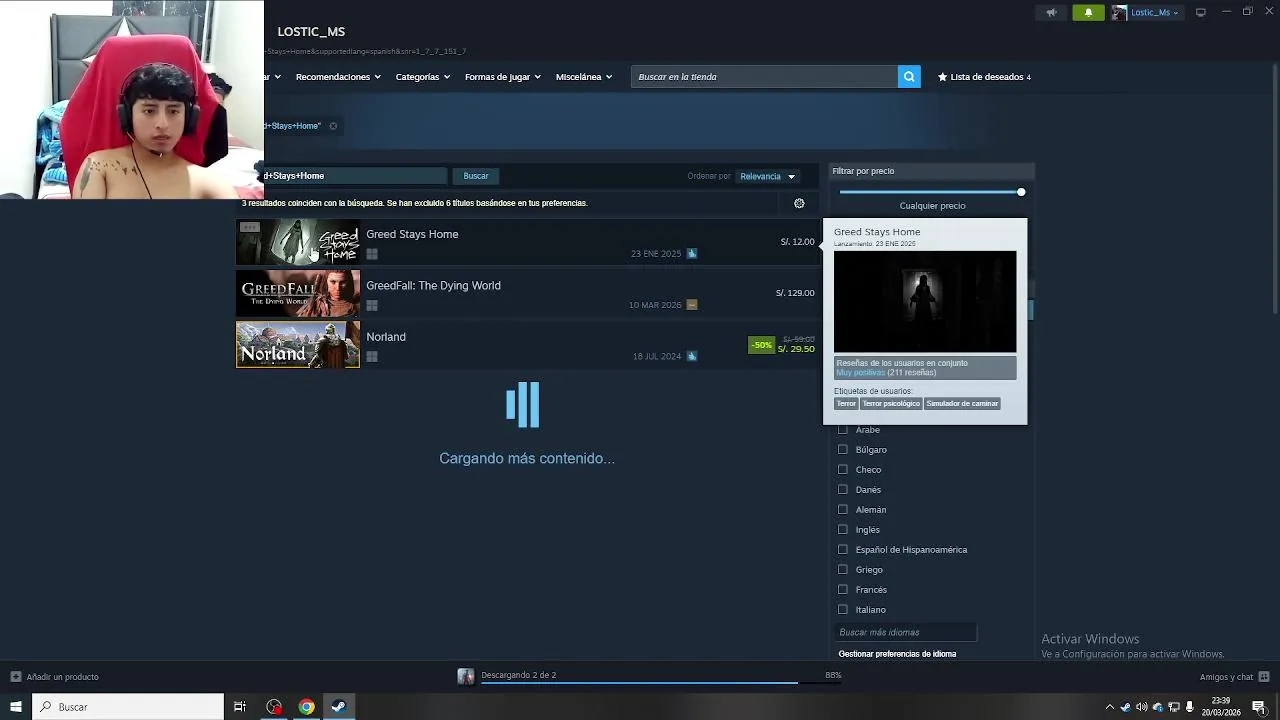This screenshot has height=720, width=1280.
Task: Click the Windows taskbar Buscar search box
Action: (x=128, y=707)
